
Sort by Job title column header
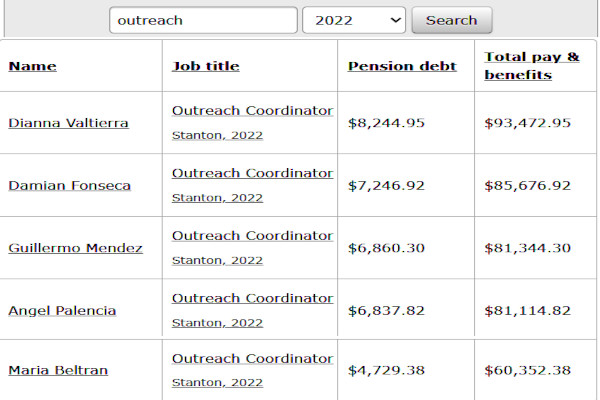coord(205,66)
